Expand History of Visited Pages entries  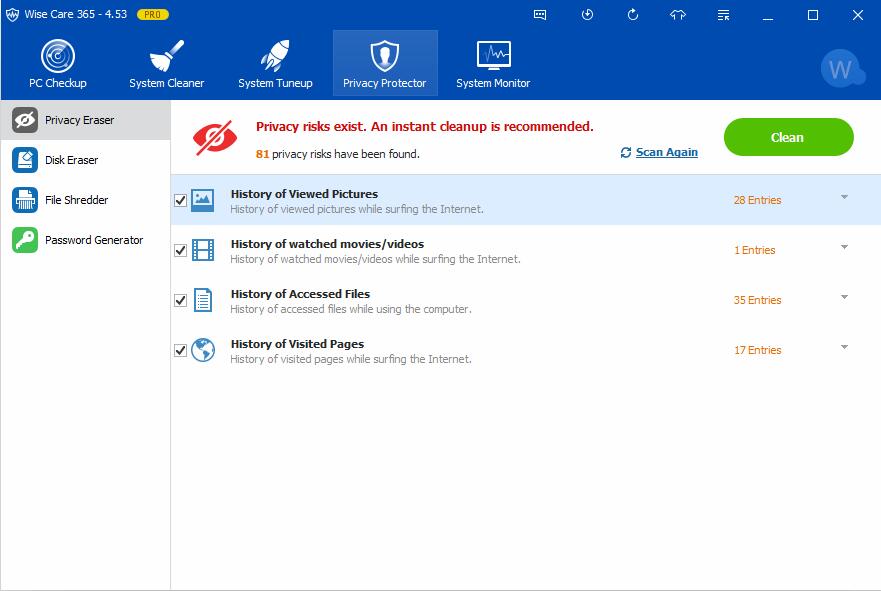coord(844,347)
